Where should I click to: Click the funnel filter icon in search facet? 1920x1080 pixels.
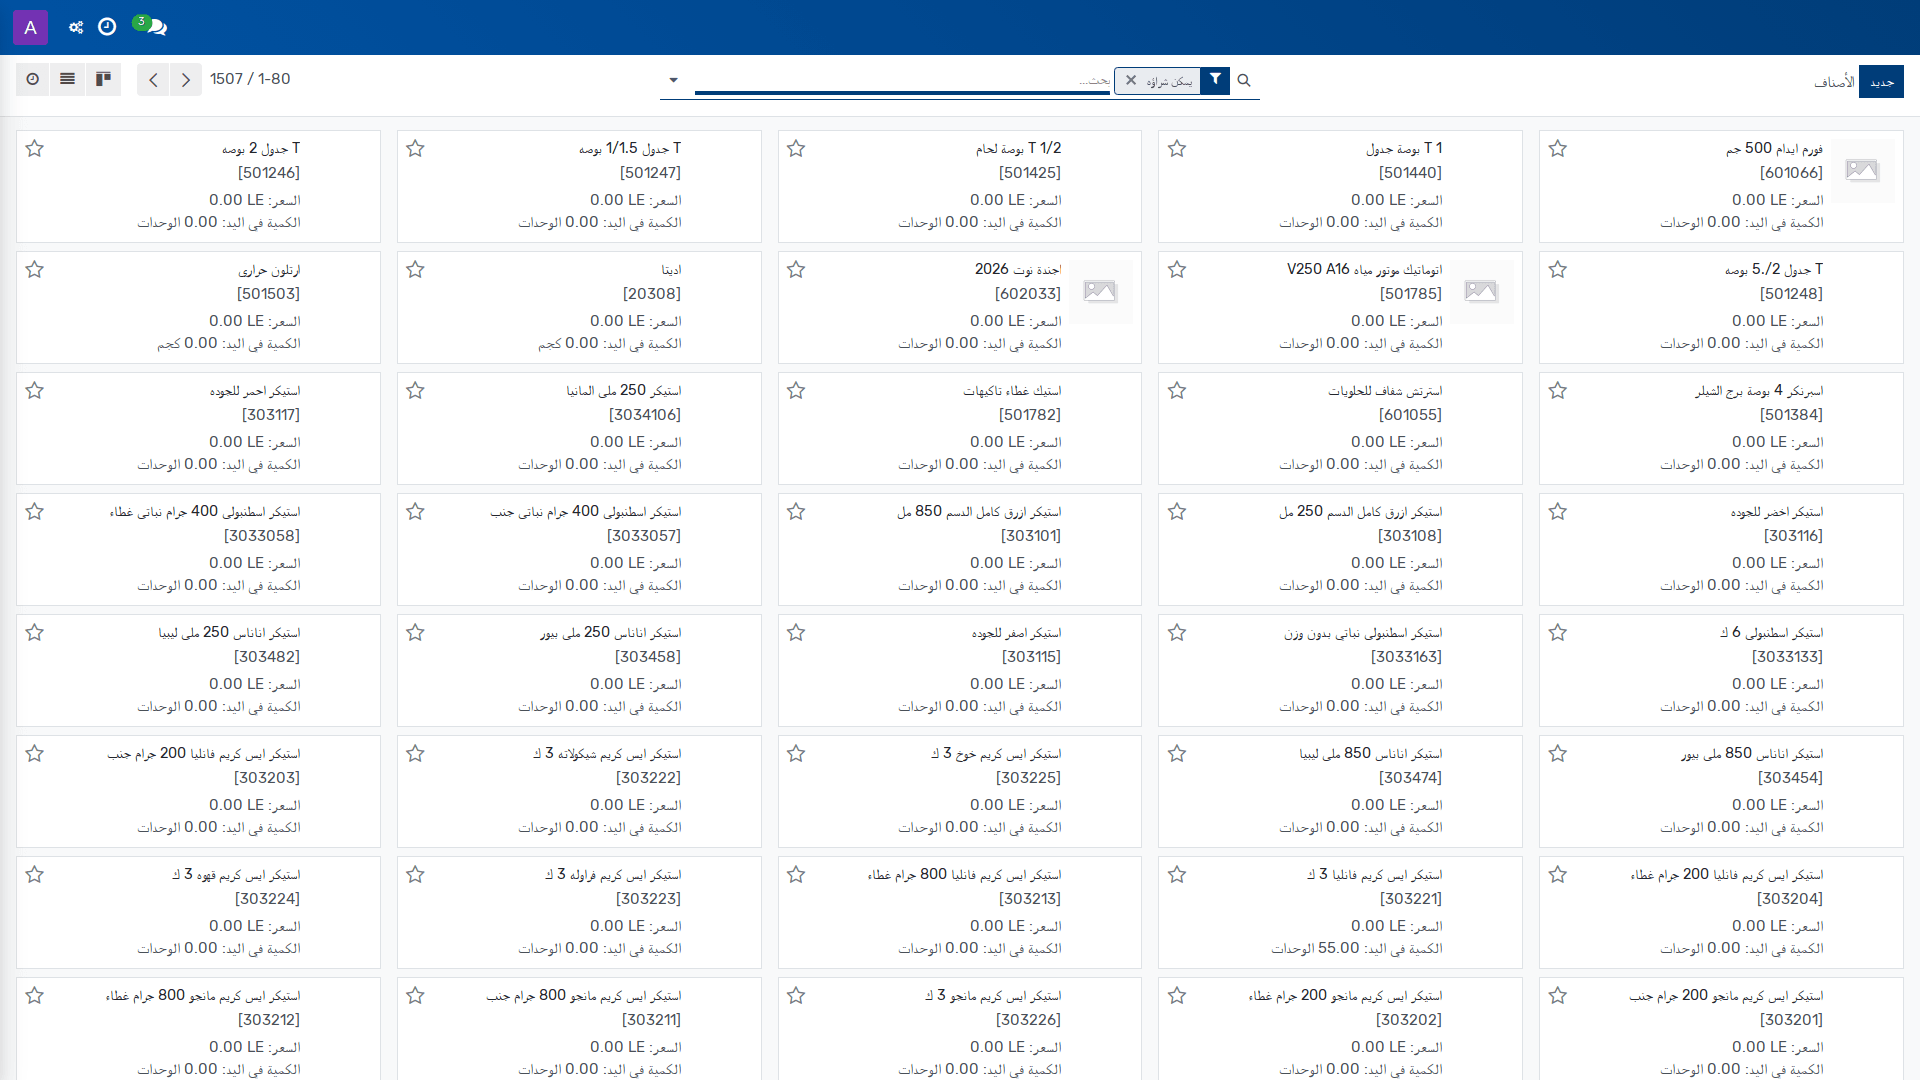[x=1215, y=80]
